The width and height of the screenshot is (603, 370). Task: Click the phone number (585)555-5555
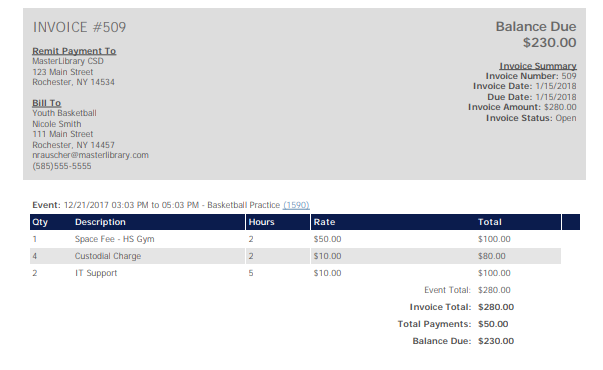62,166
